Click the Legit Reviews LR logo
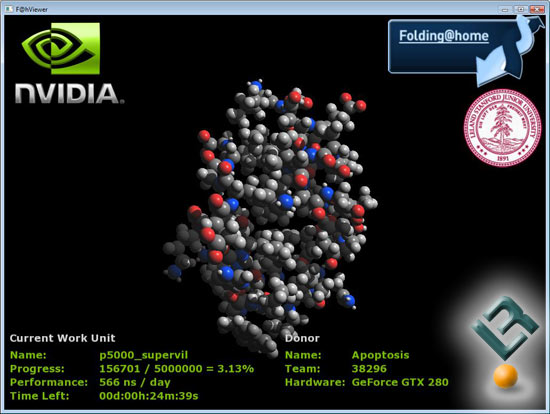The width and height of the screenshot is (550, 414). (504, 328)
